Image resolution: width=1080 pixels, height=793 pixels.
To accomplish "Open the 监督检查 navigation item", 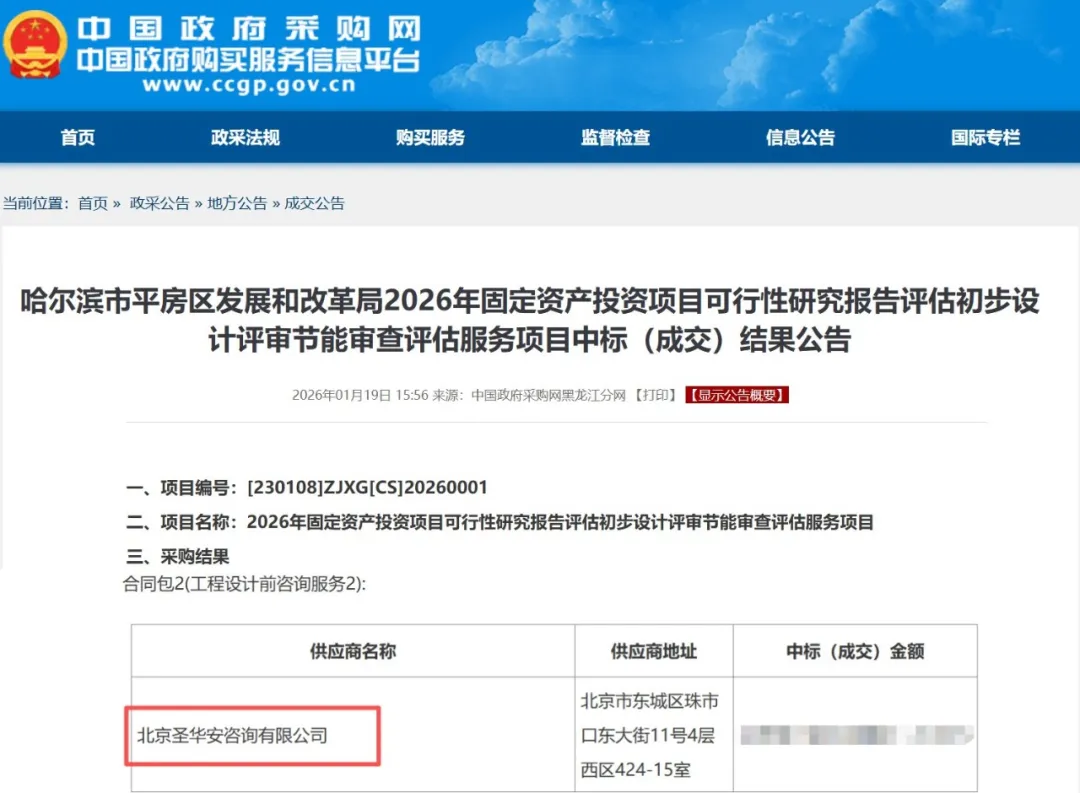I will (615, 138).
